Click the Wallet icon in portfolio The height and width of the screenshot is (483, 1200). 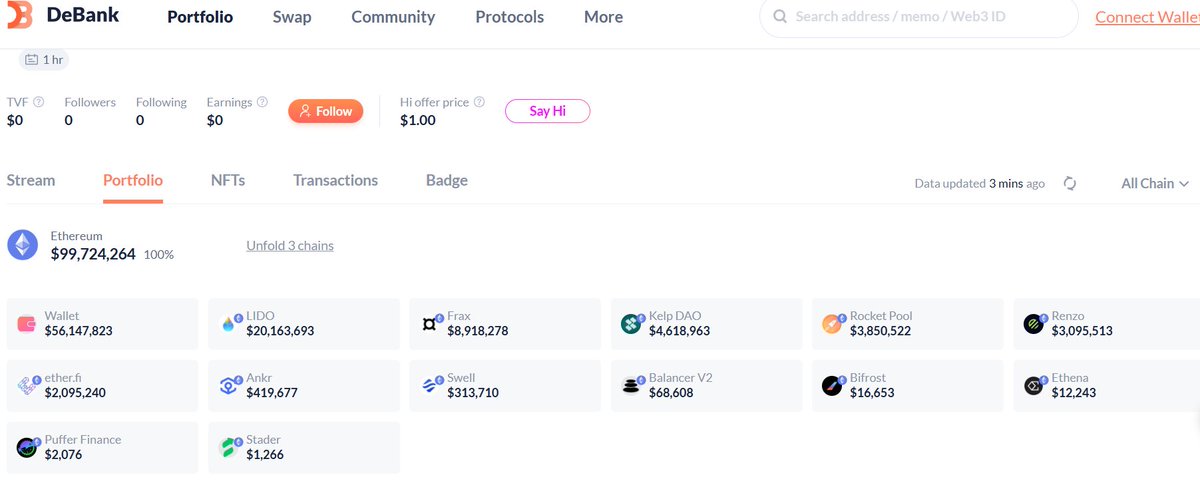coord(27,324)
